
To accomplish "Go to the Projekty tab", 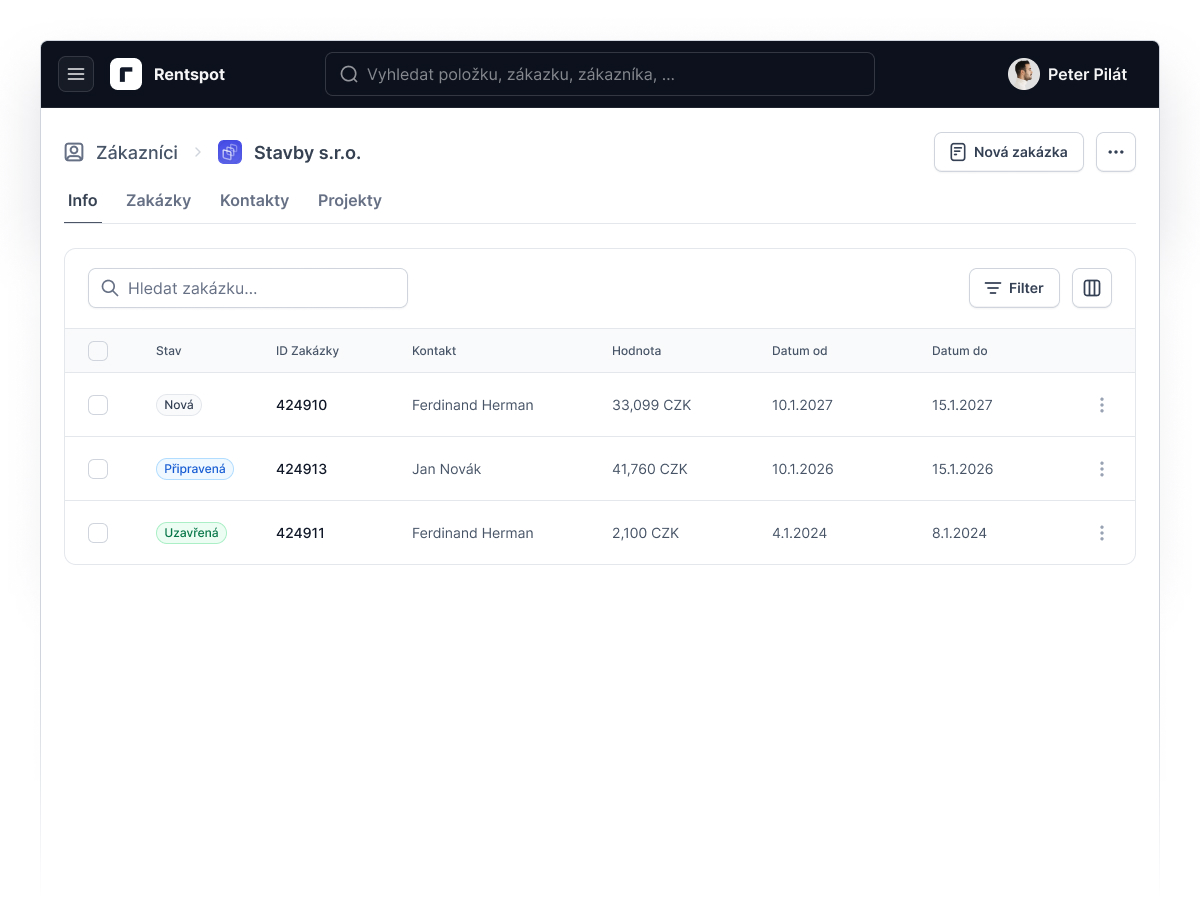I will [350, 200].
